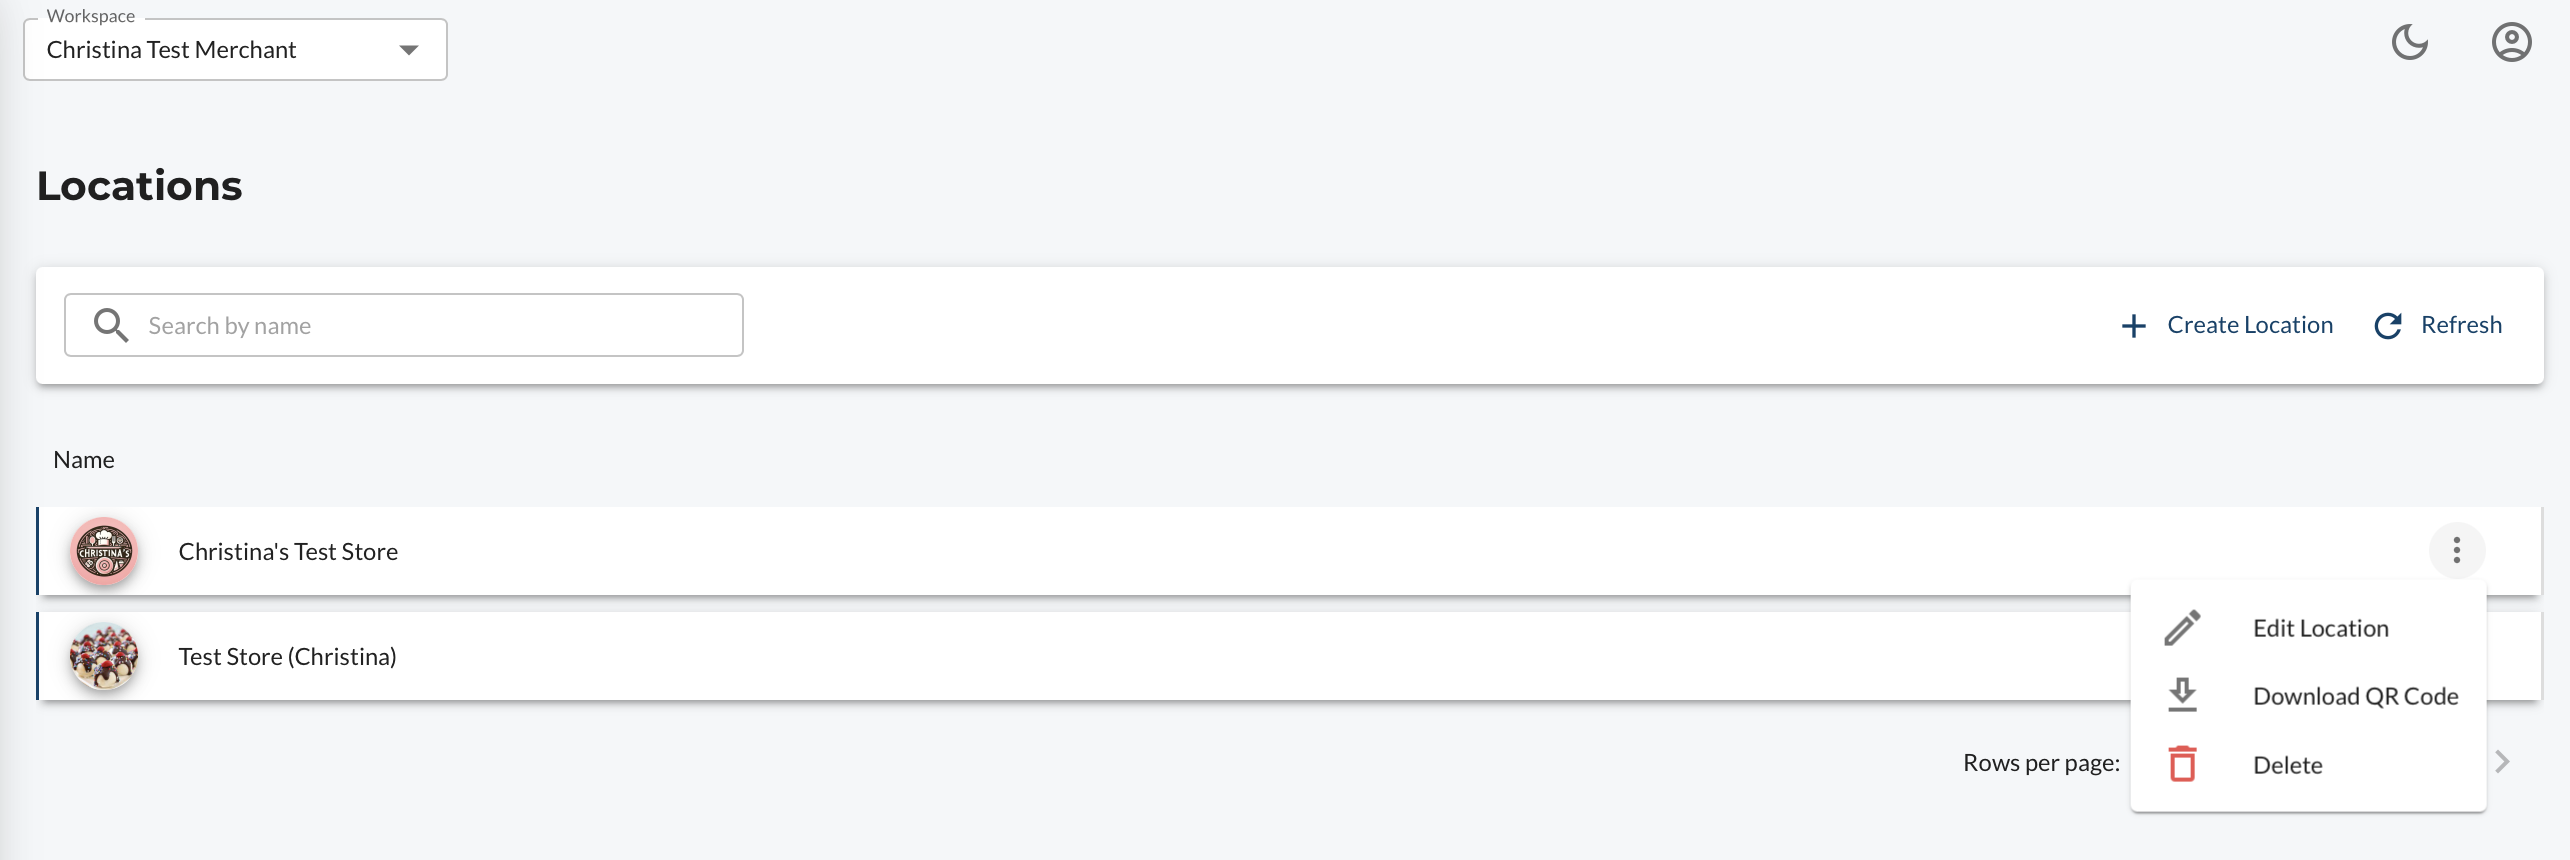The width and height of the screenshot is (2570, 860).
Task: Click the plus icon beside Create Location
Action: click(2134, 326)
